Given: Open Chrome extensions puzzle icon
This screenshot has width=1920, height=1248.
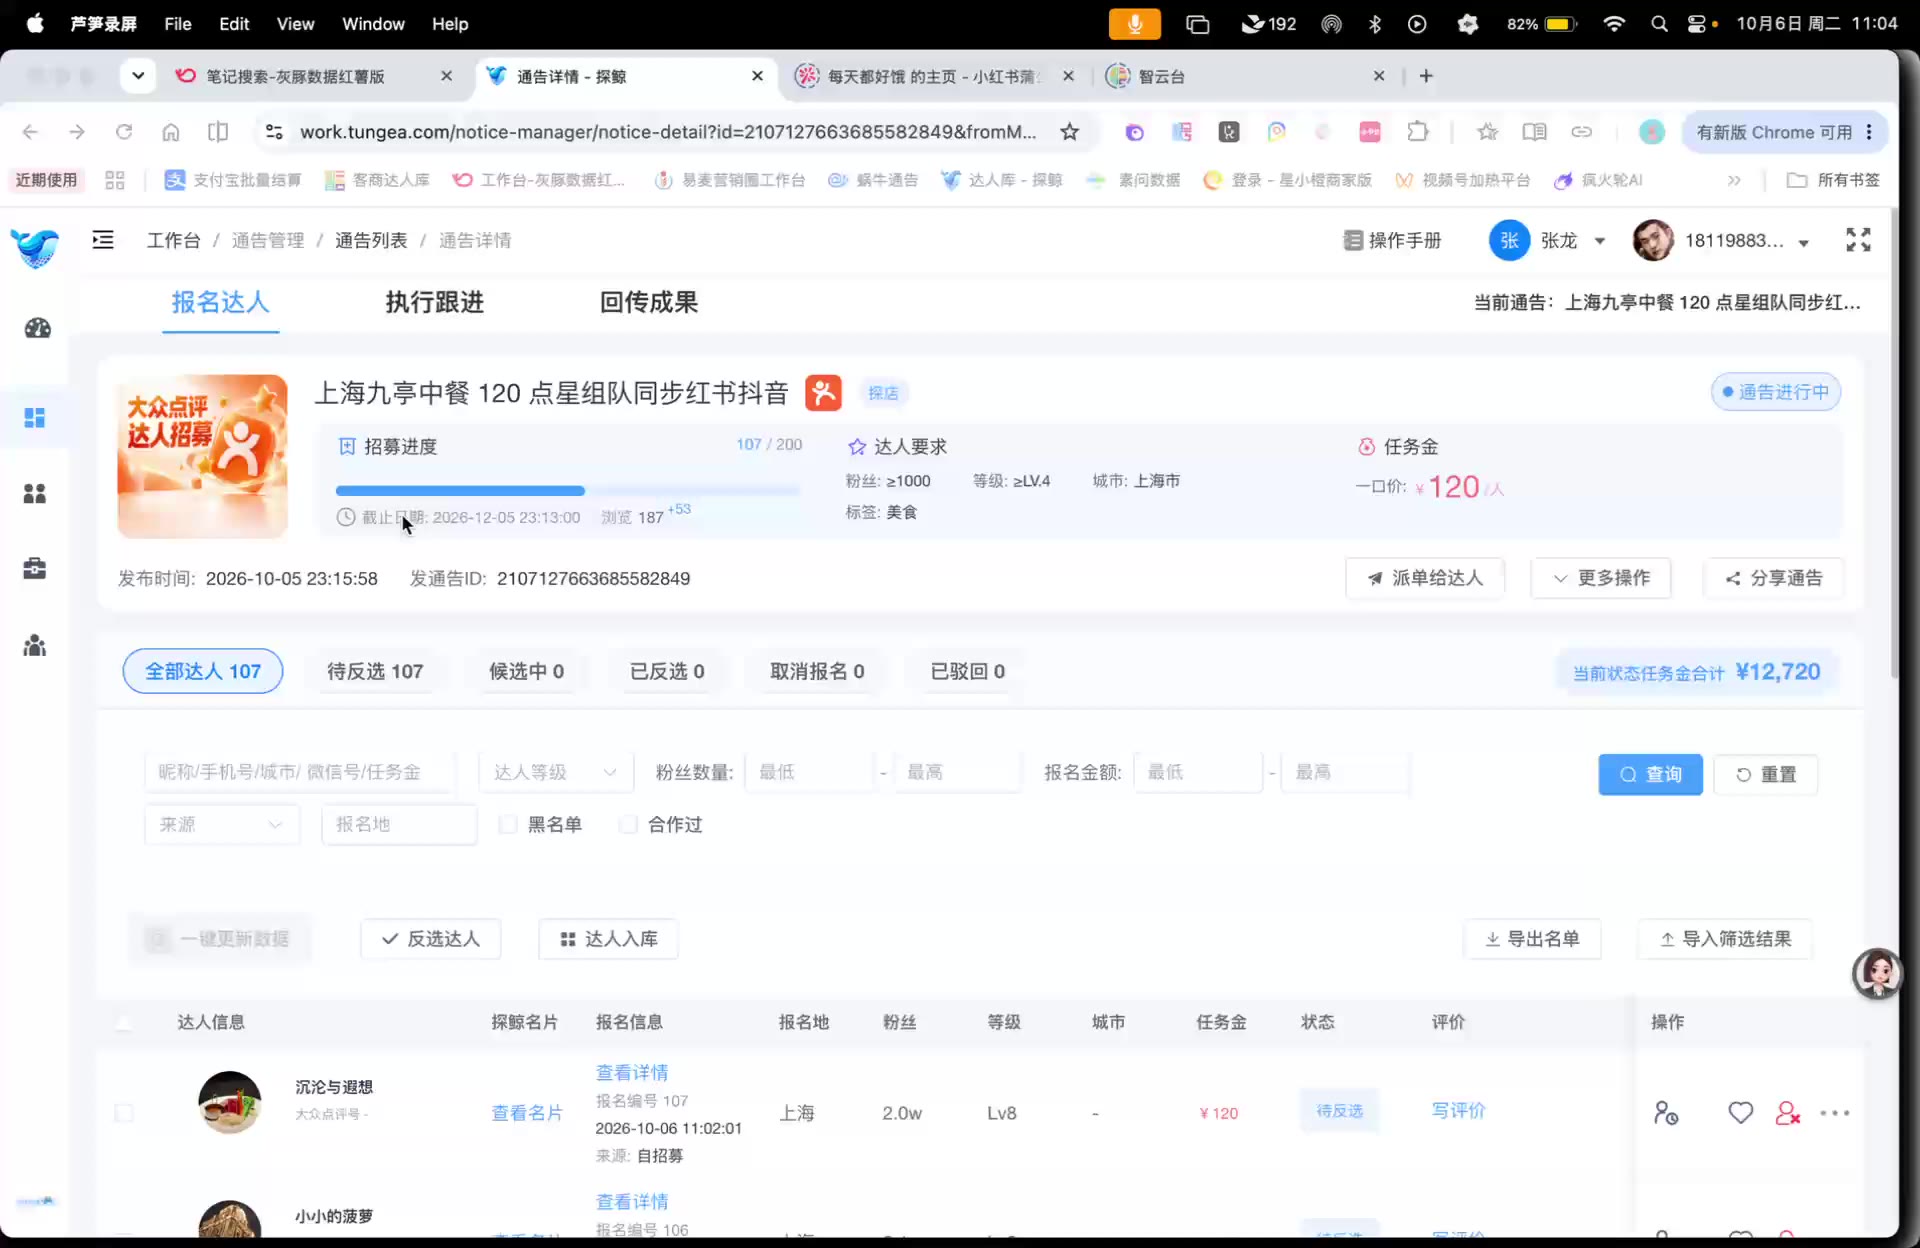Looking at the screenshot, I should pyautogui.click(x=1417, y=132).
